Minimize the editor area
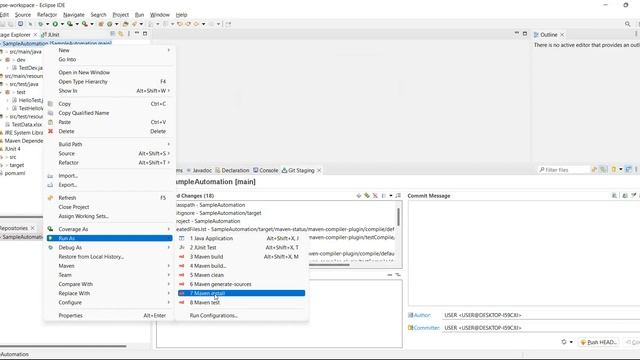The width and height of the screenshot is (640, 360). [x=517, y=33]
